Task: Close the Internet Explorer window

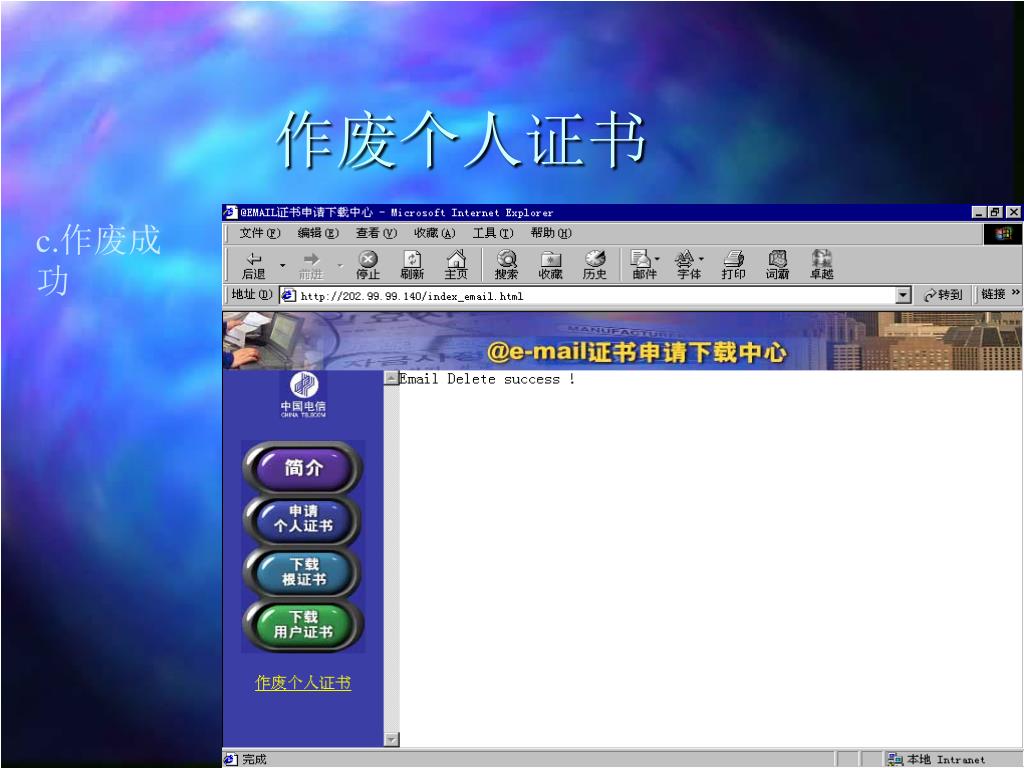Action: 1013,212
